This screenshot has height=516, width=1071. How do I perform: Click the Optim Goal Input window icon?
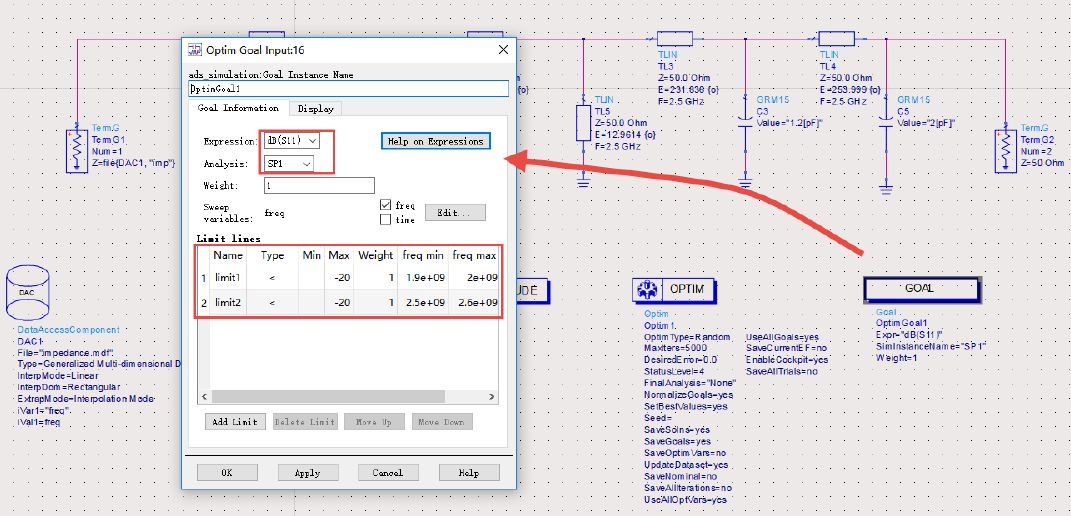(195, 49)
